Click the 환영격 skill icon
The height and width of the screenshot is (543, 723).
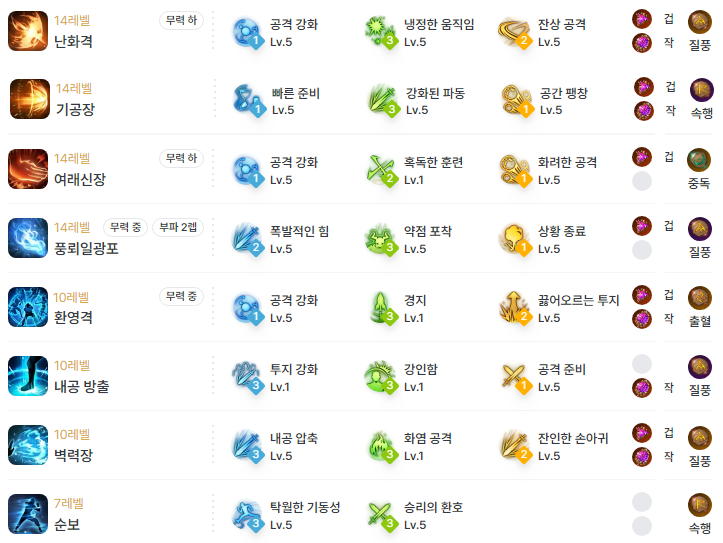coord(28,307)
